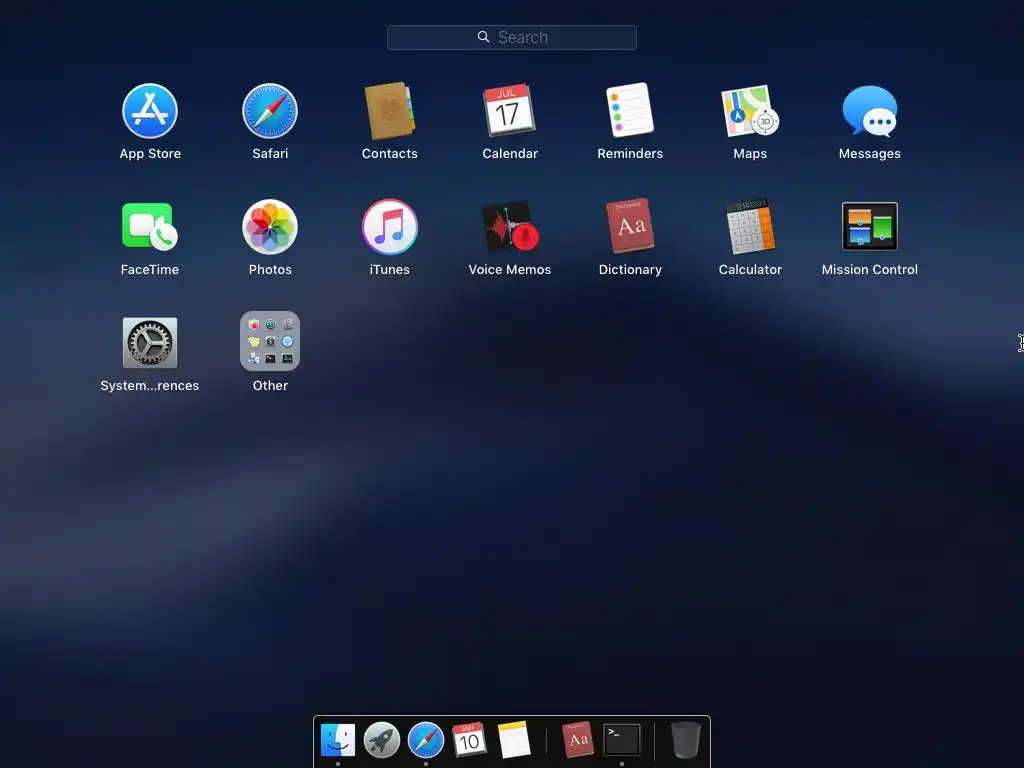Open the Notes app in the Dock
The height and width of the screenshot is (768, 1024).
[513, 739]
